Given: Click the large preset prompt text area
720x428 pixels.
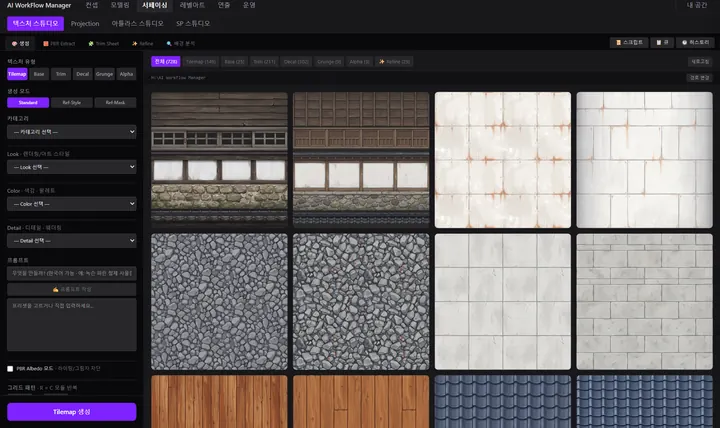Looking at the screenshot, I should [72, 325].
